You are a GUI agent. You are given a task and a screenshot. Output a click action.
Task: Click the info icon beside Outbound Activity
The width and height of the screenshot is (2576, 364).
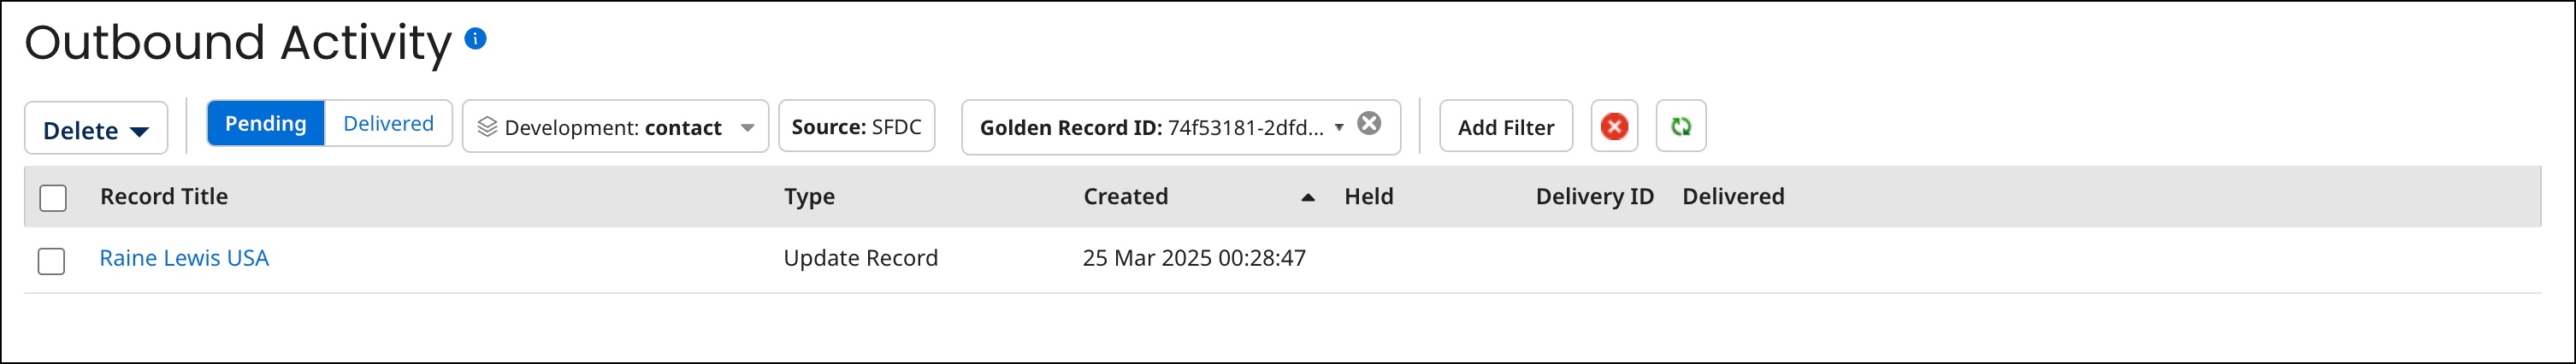[x=476, y=39]
